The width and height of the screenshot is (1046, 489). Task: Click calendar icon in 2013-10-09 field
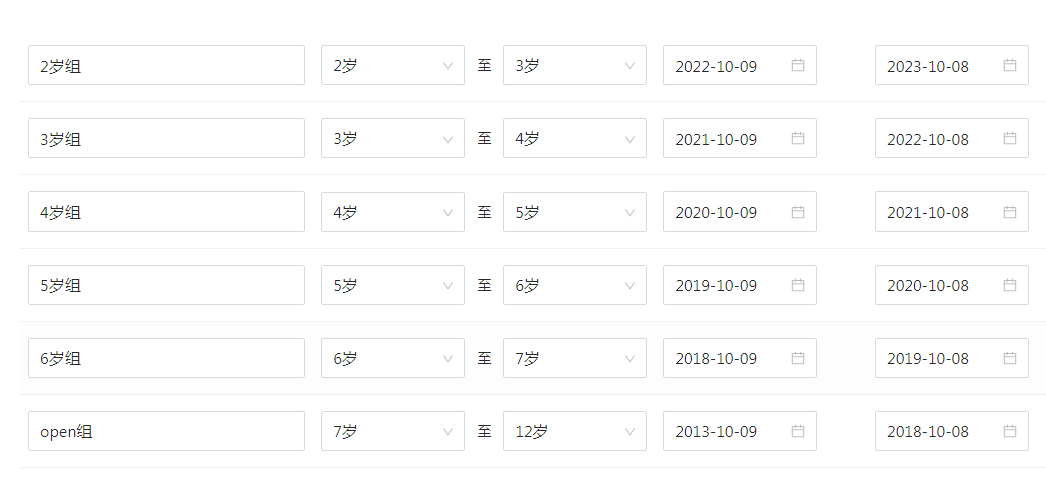point(798,431)
